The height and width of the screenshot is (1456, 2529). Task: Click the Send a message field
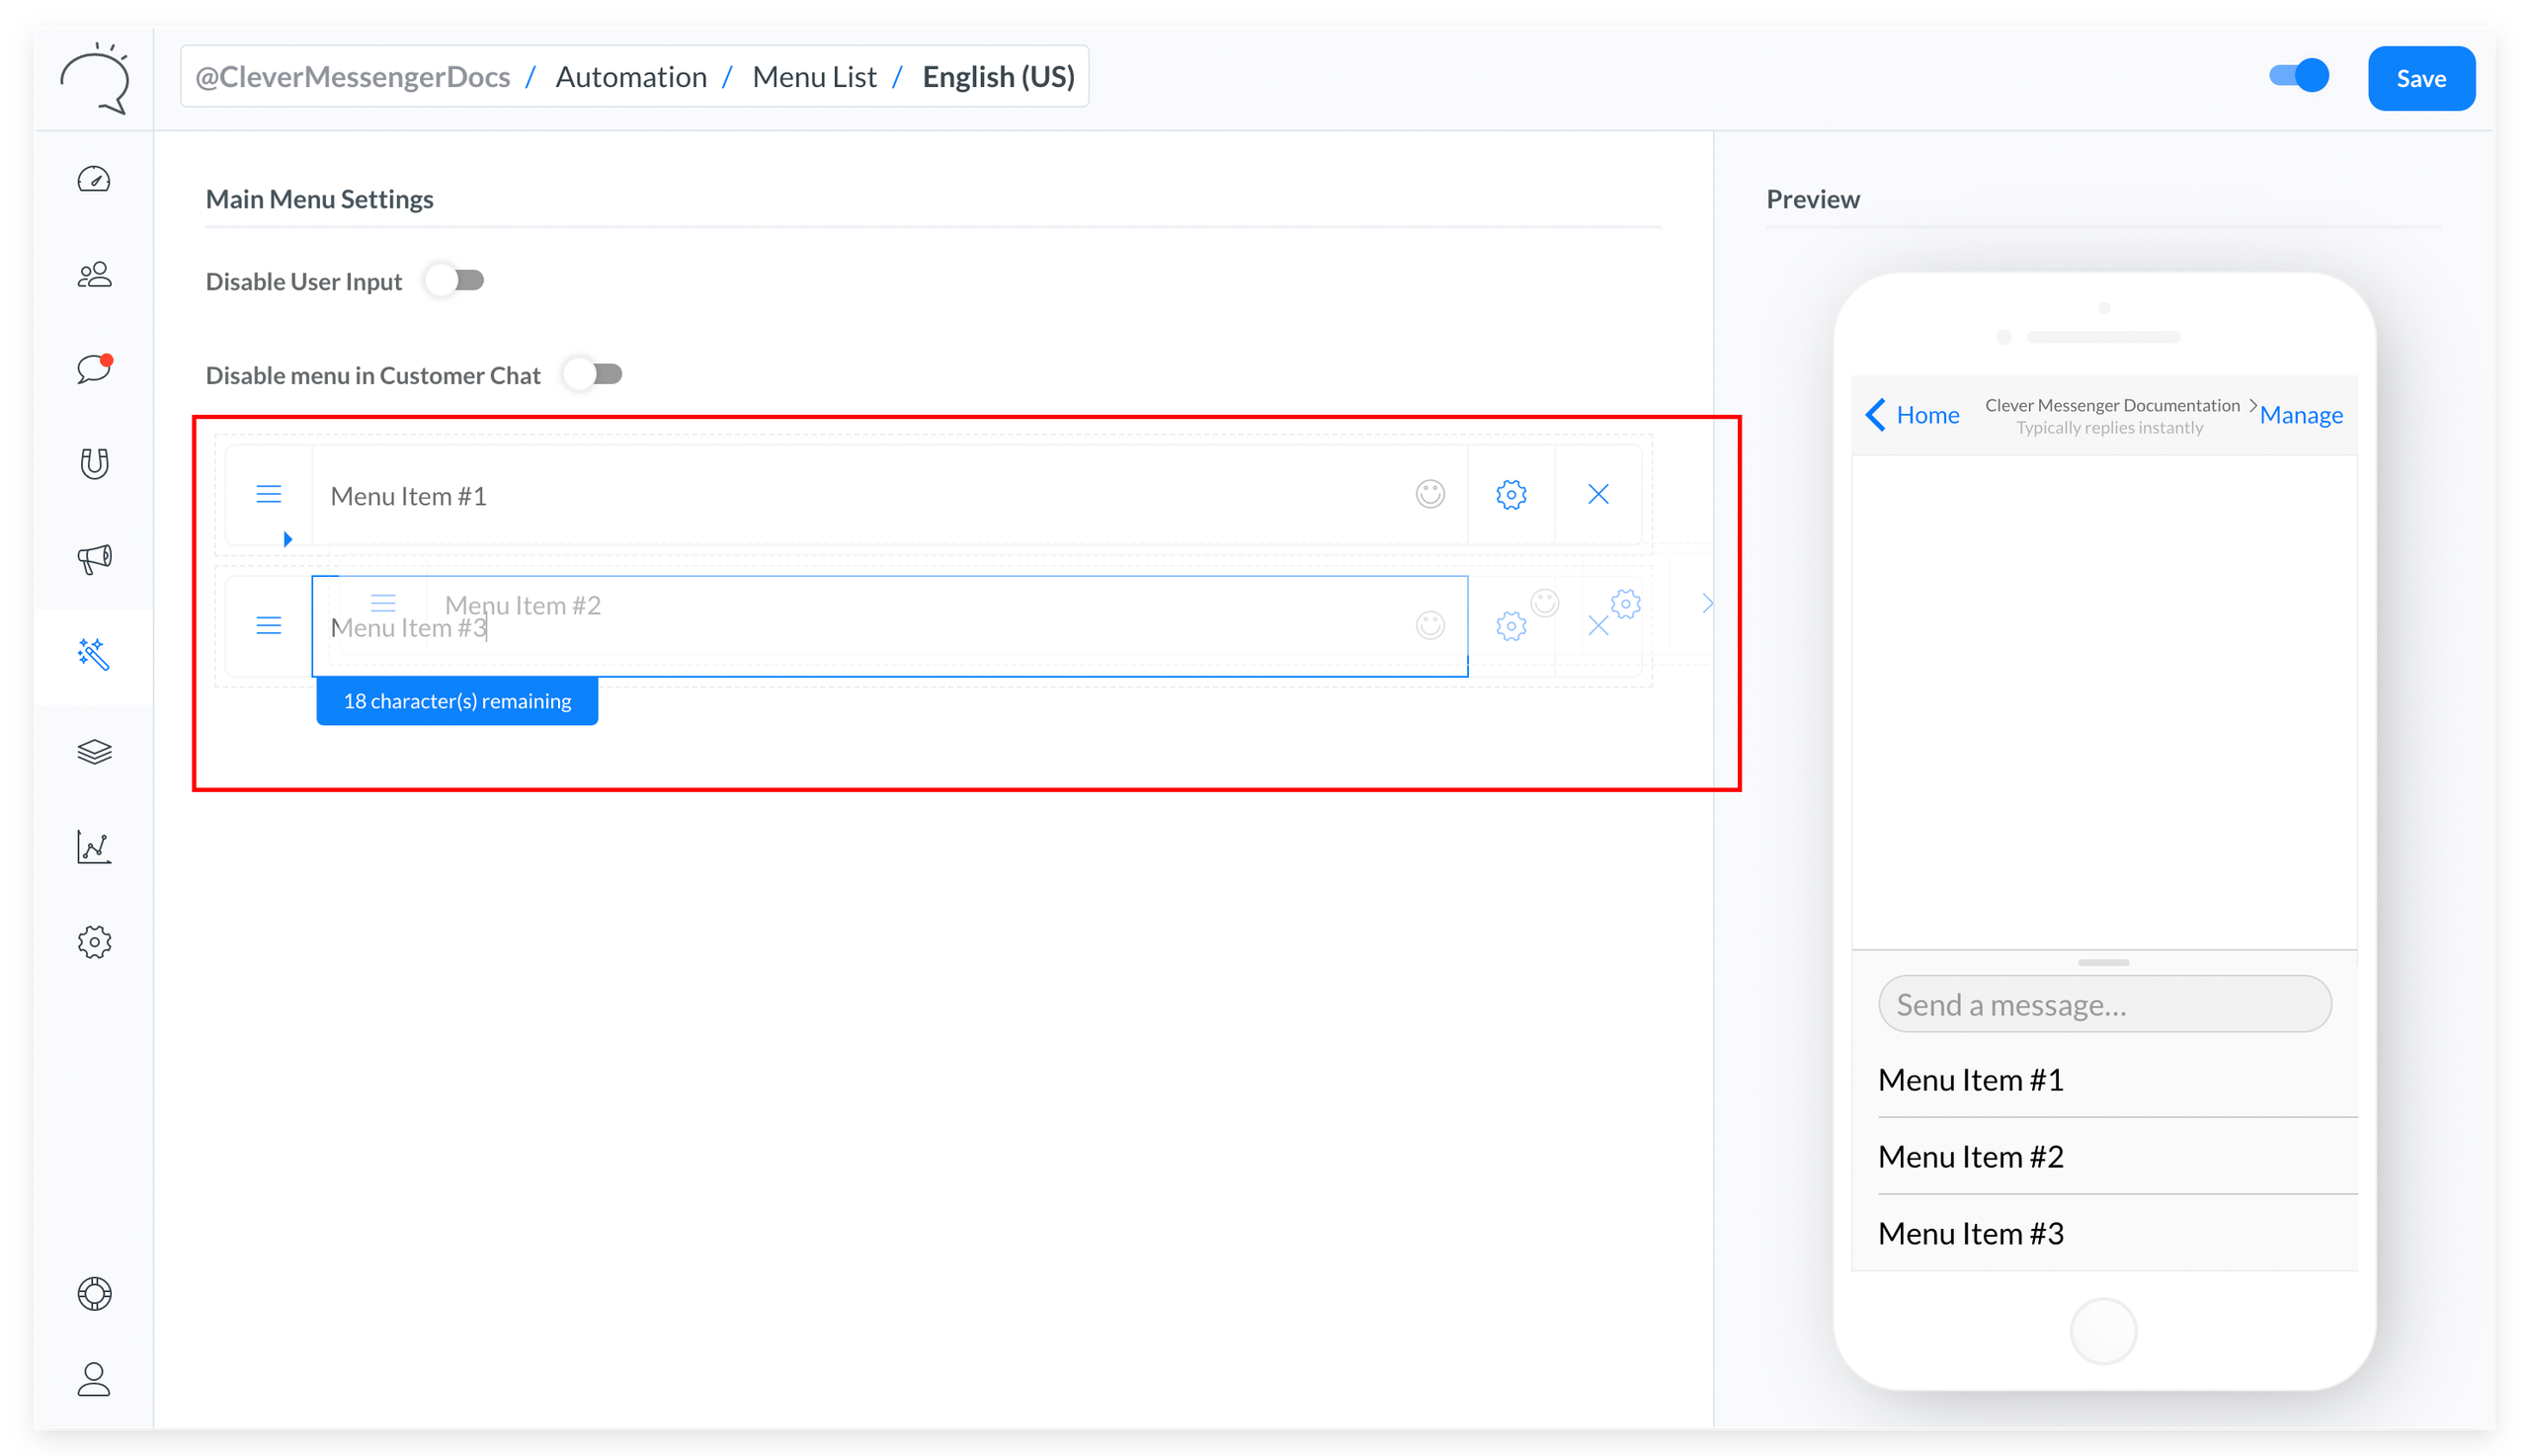(2104, 1004)
